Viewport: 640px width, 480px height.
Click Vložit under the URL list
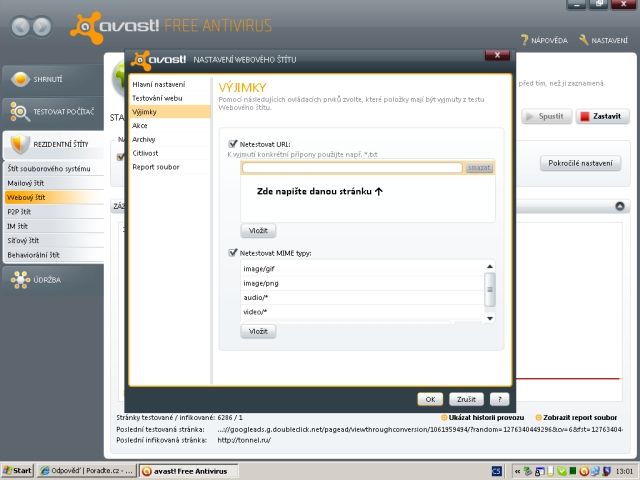point(258,231)
